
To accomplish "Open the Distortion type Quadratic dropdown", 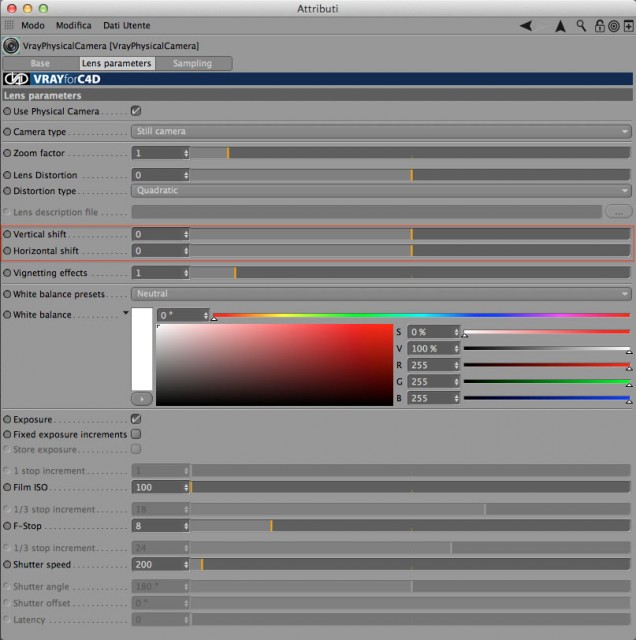I will [381, 191].
